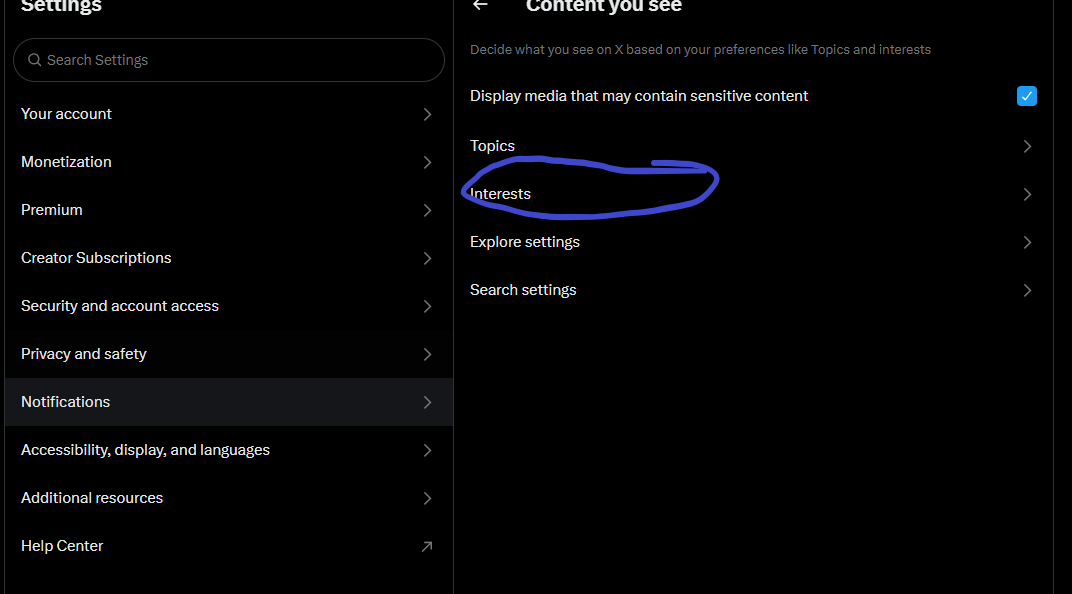Open Your account settings
The height and width of the screenshot is (594, 1072).
228,114
